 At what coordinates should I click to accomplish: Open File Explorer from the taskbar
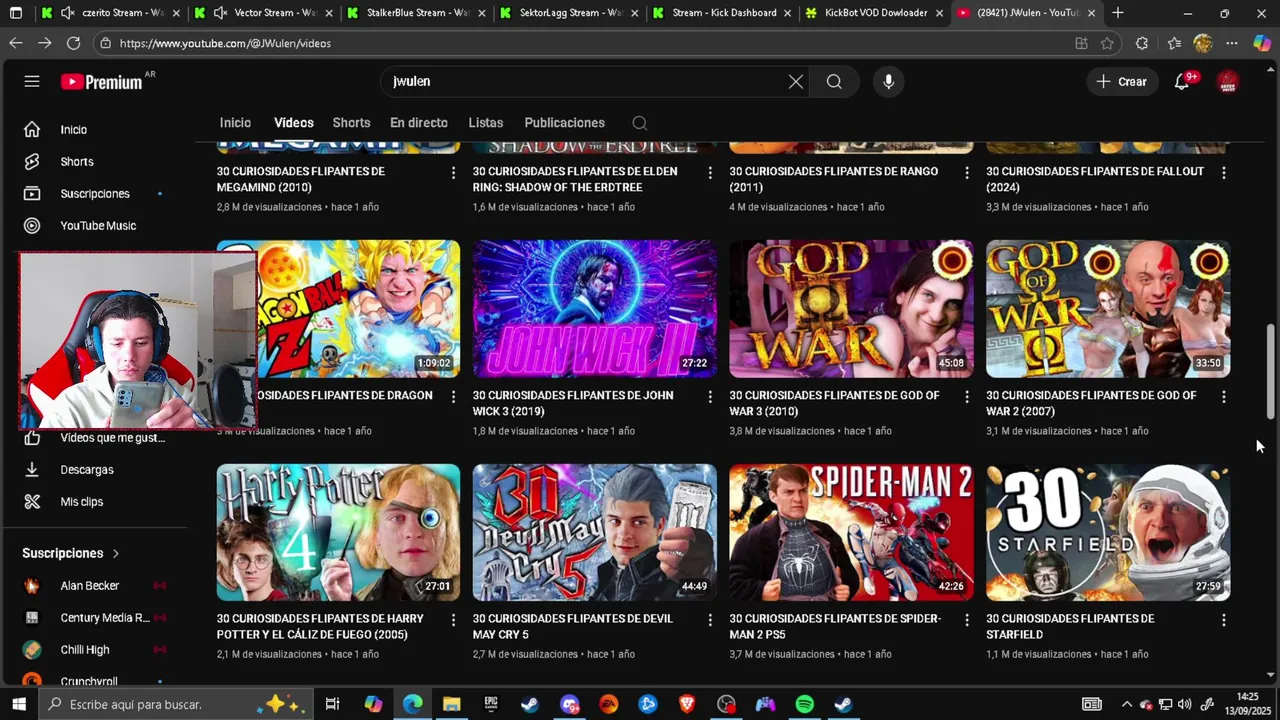[452, 704]
